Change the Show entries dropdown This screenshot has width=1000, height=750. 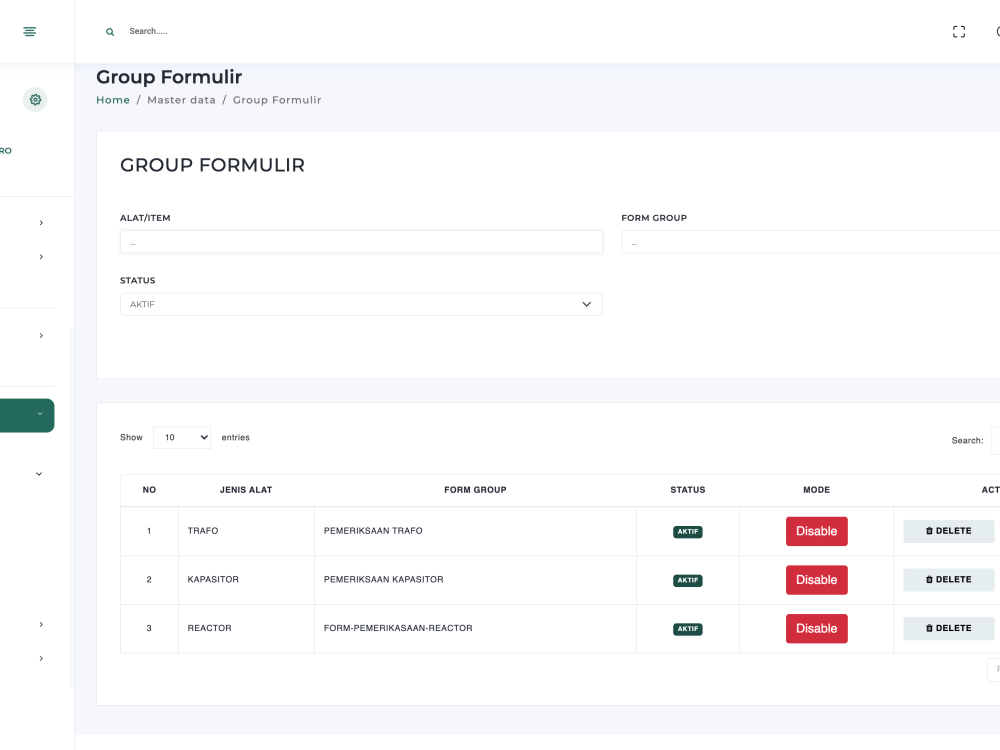pyautogui.click(x=182, y=437)
